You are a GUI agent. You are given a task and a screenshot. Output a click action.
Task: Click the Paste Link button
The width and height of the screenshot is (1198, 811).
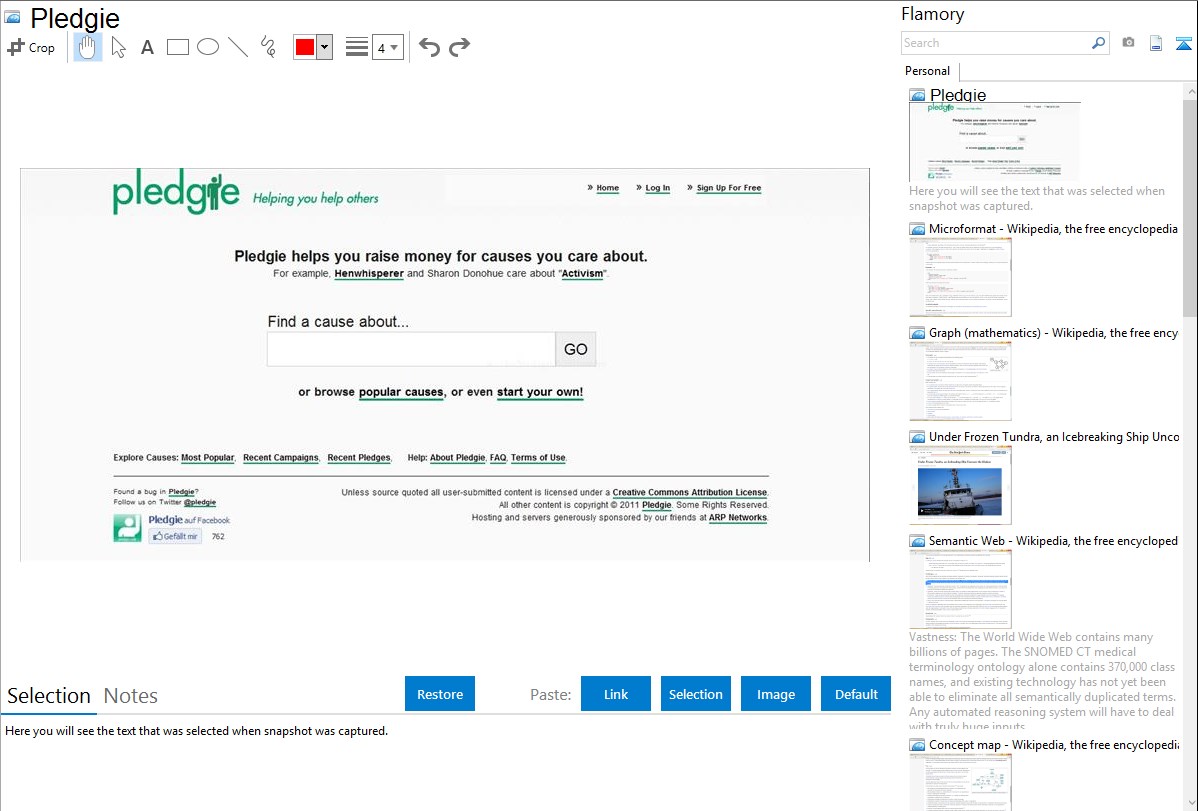[x=616, y=694]
